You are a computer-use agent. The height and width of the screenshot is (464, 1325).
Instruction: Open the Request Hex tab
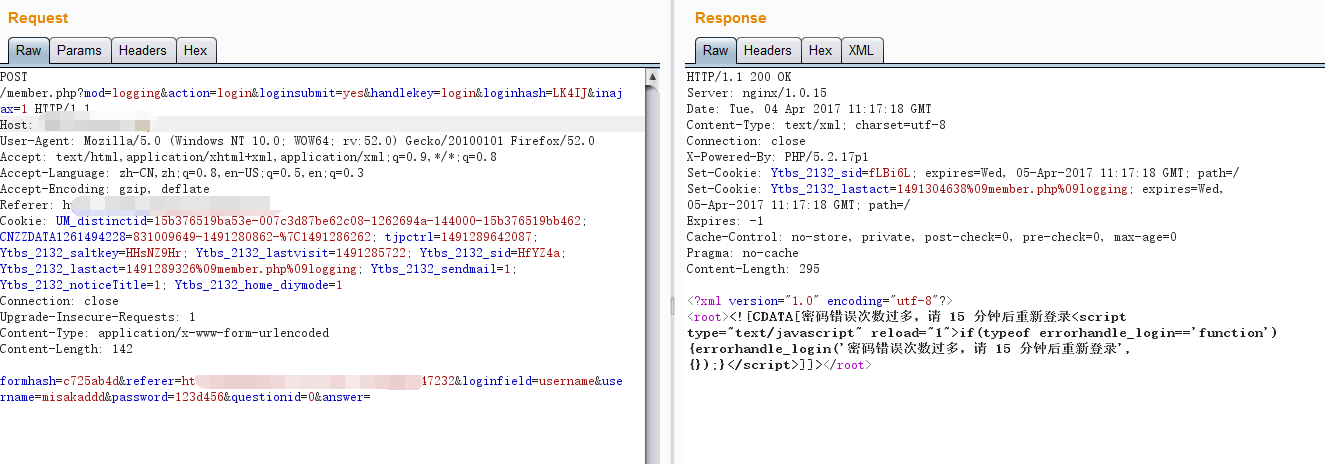pyautogui.click(x=196, y=51)
